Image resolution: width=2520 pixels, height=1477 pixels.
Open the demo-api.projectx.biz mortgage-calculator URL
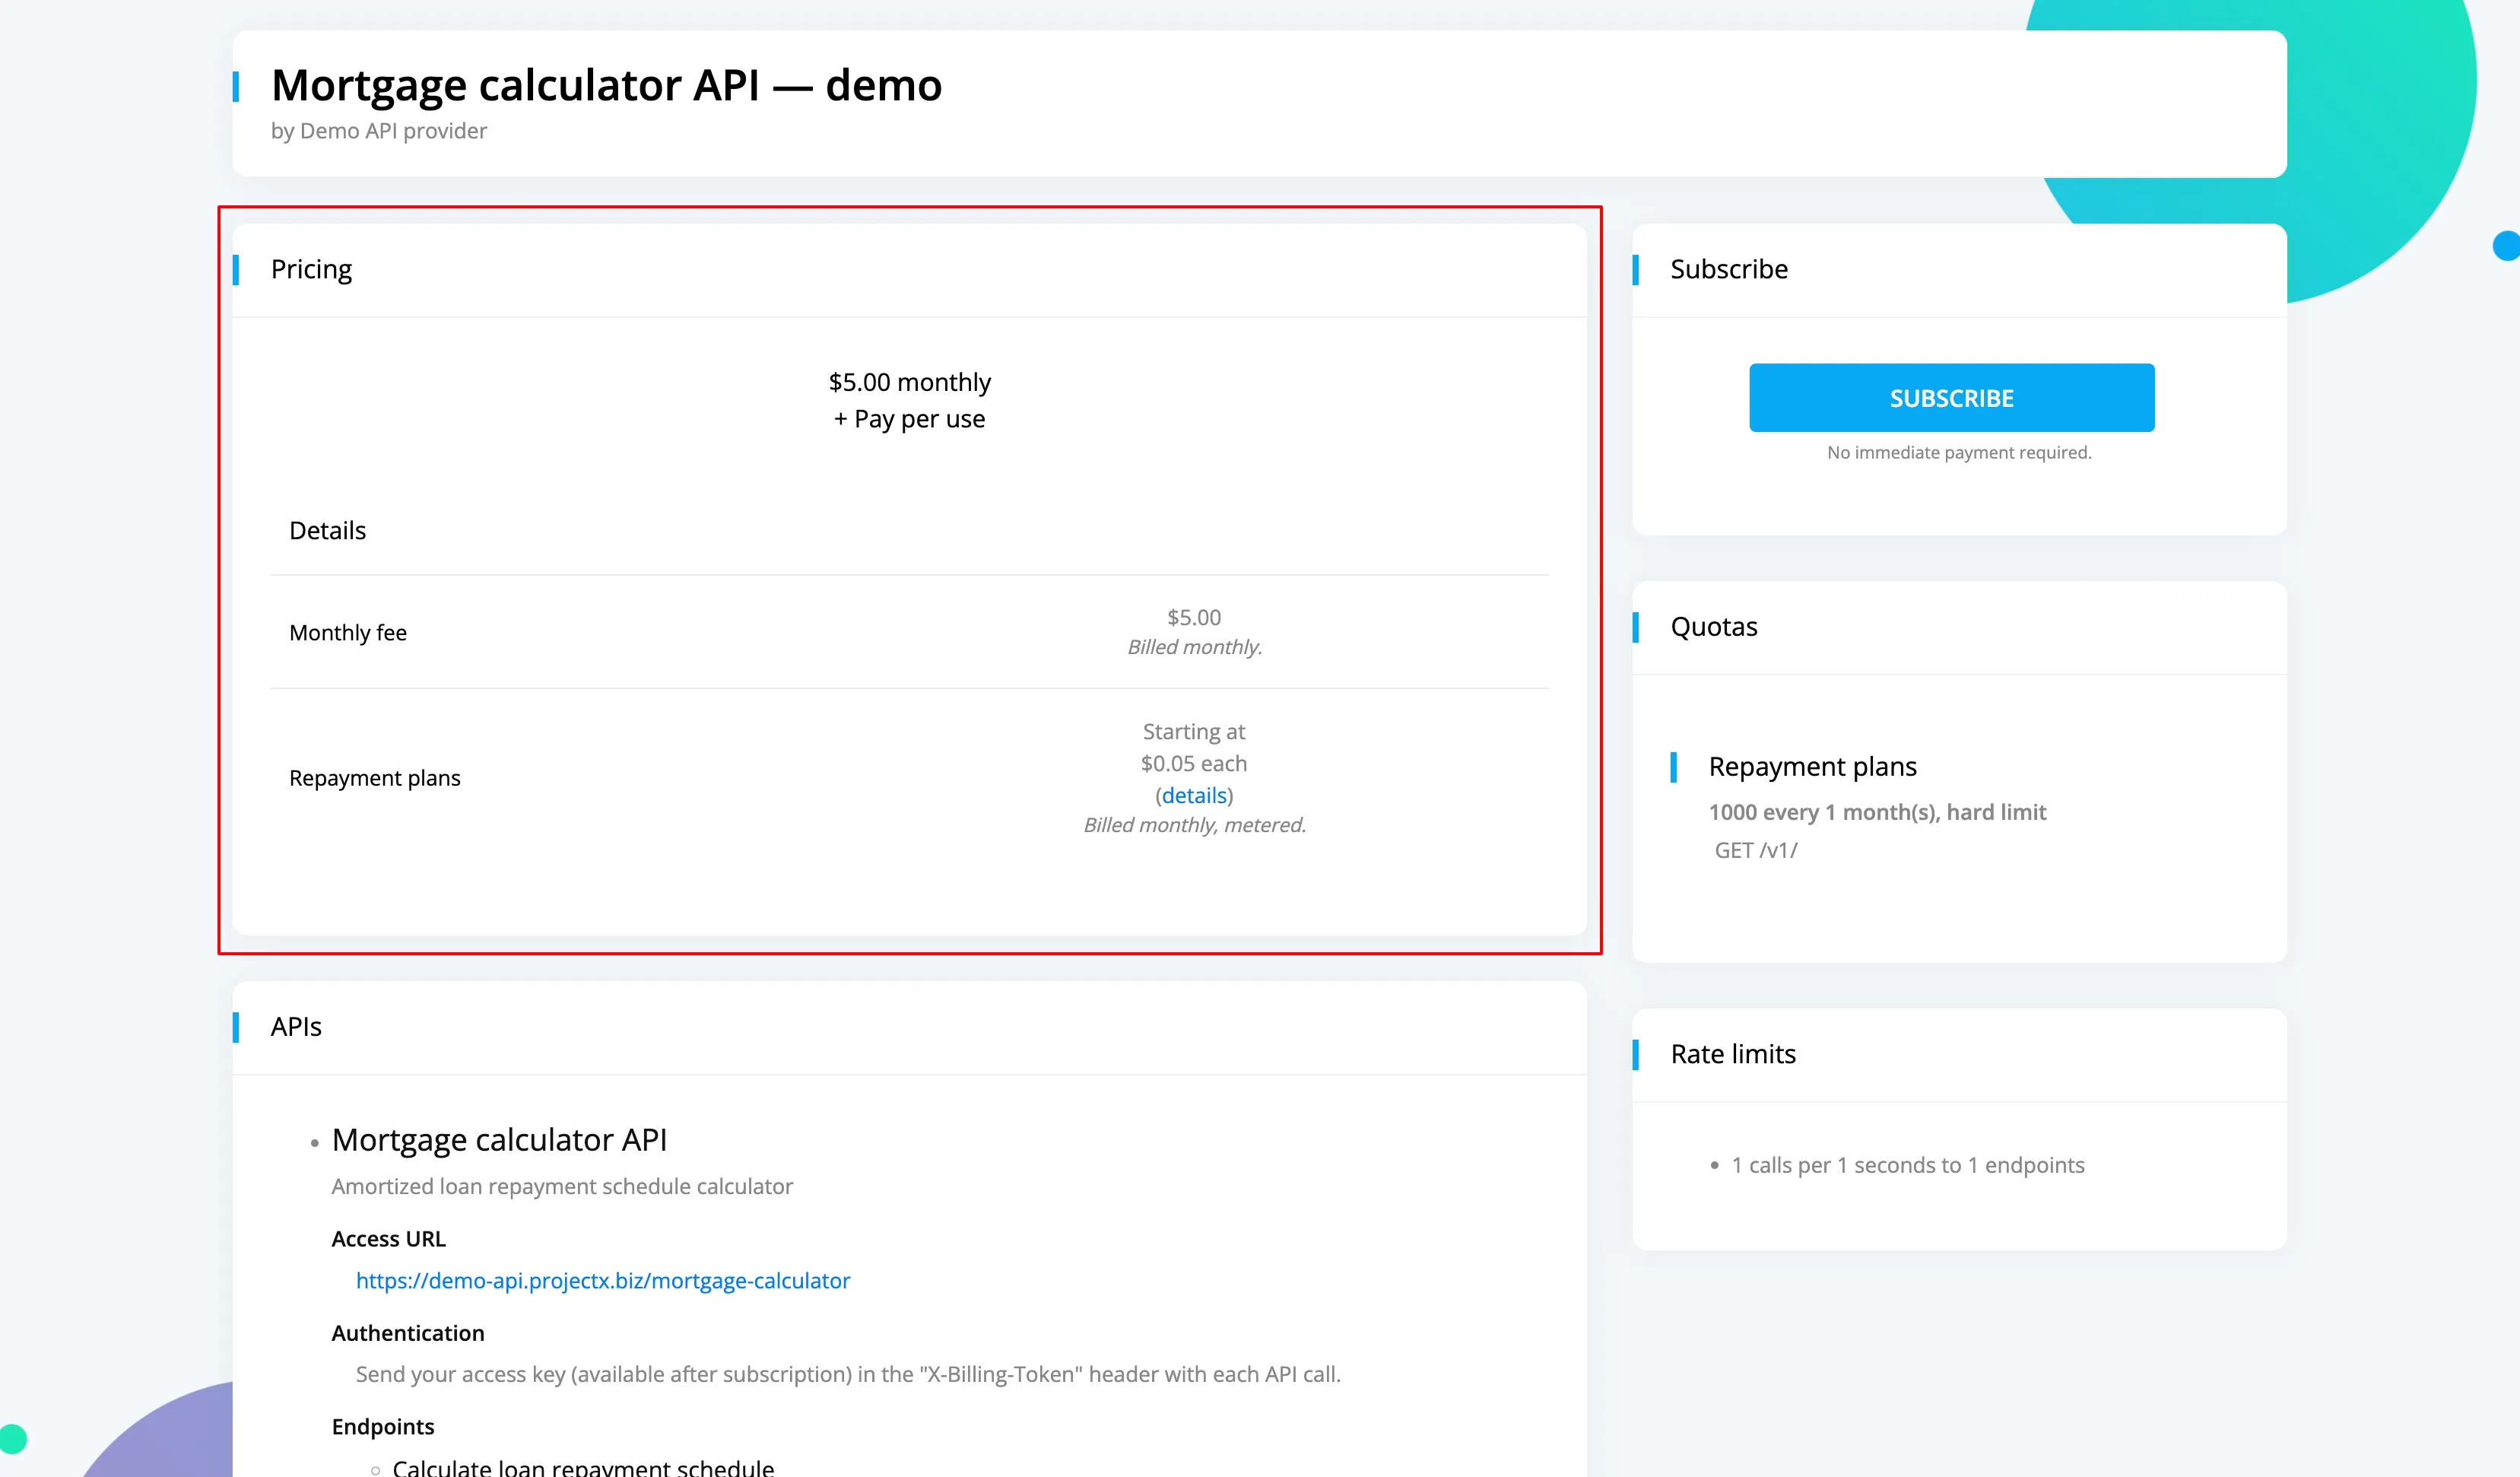point(603,1281)
